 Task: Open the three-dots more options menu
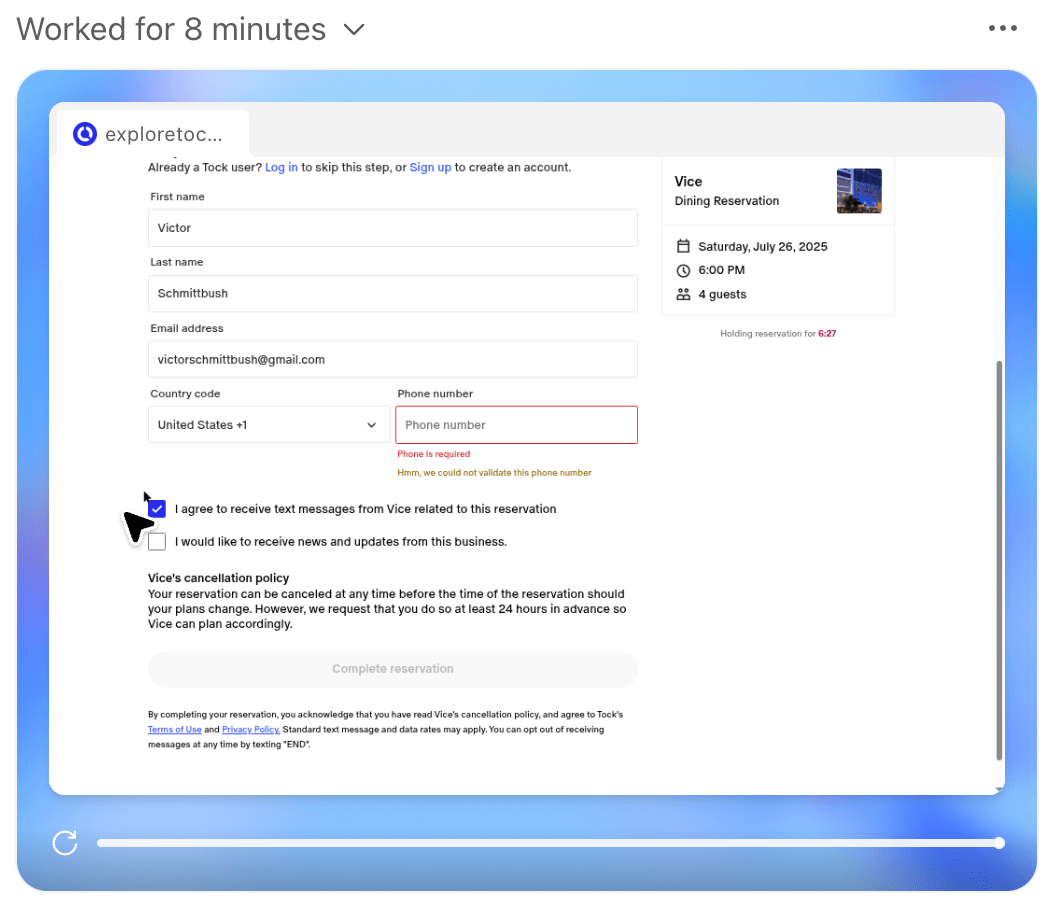[x=1002, y=28]
